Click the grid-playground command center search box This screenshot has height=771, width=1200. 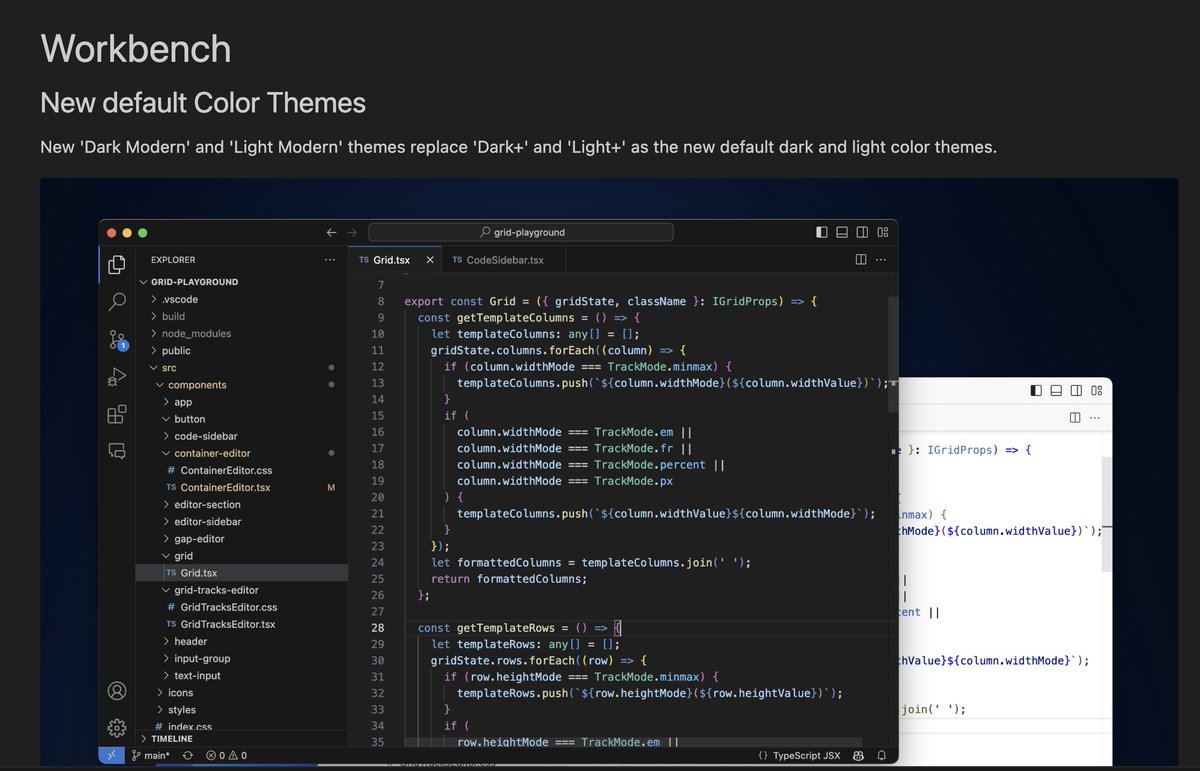(x=521, y=232)
